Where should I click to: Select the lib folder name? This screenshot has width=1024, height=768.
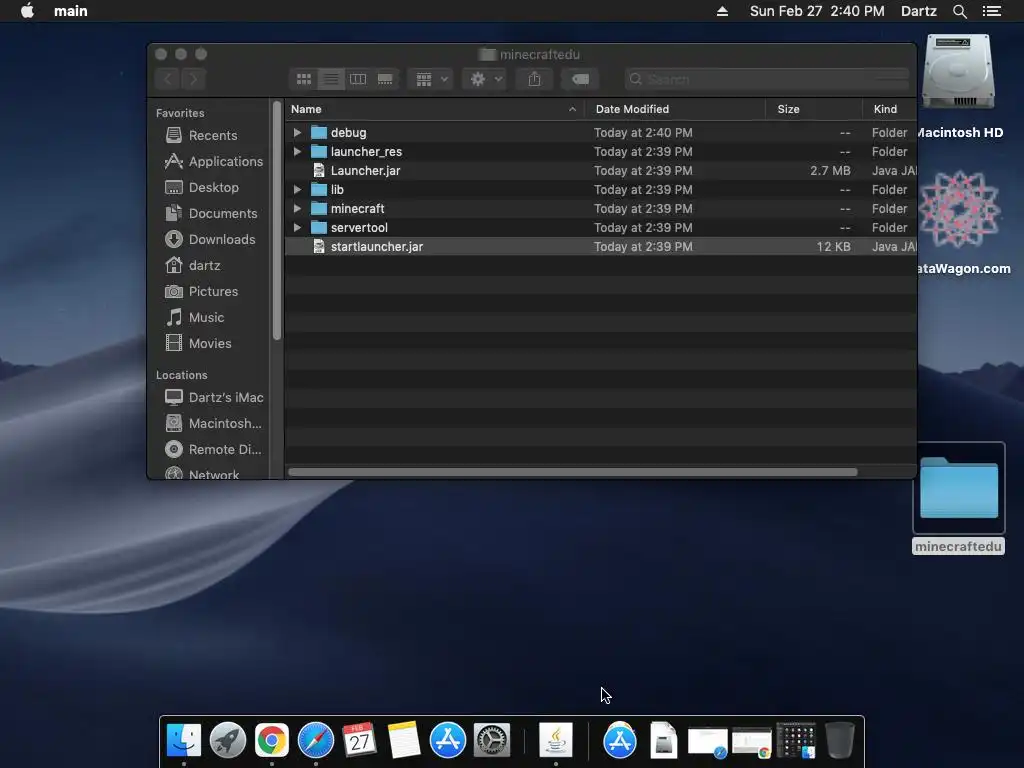pos(337,189)
